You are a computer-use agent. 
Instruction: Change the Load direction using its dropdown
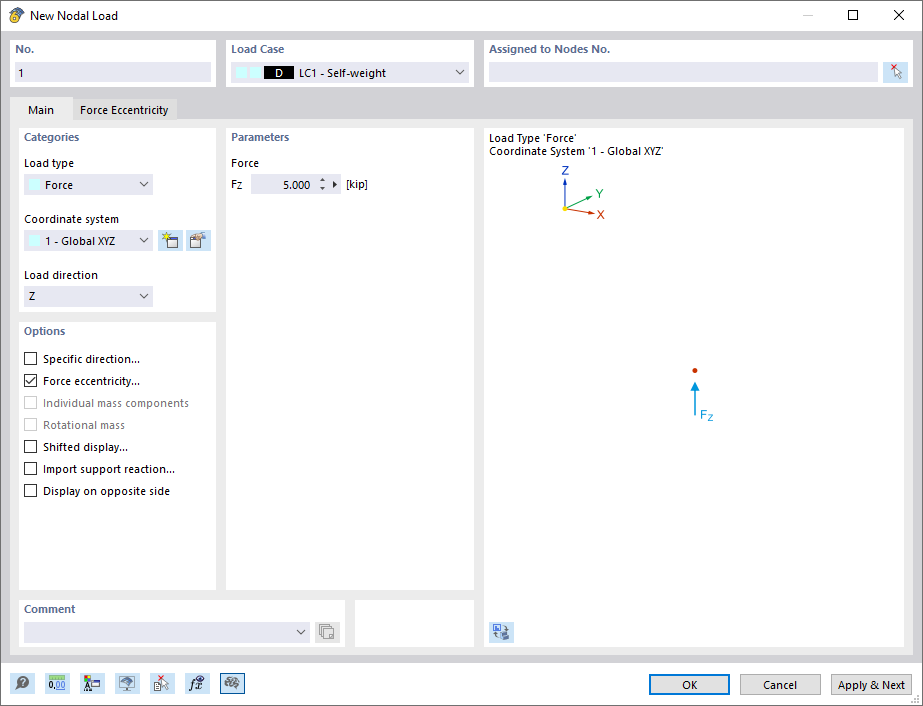tap(143, 296)
